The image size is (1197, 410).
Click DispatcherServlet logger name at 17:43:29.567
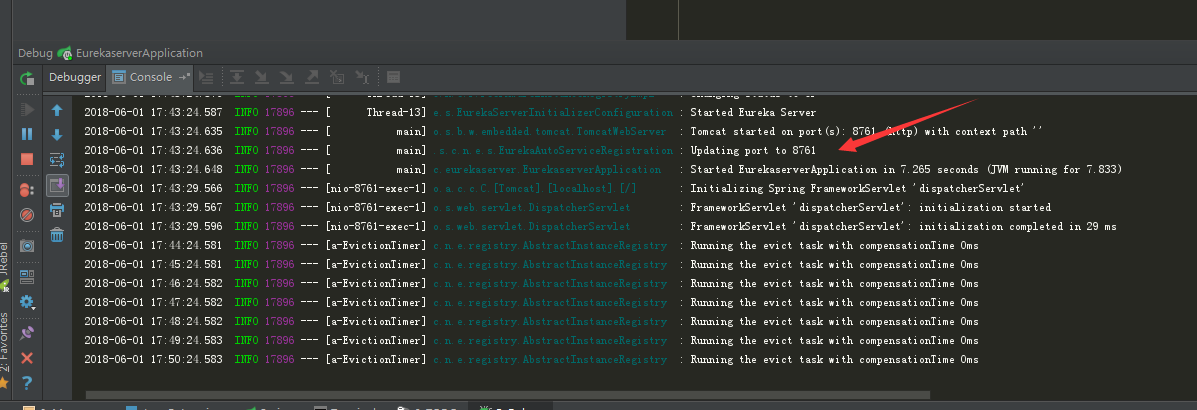point(531,208)
